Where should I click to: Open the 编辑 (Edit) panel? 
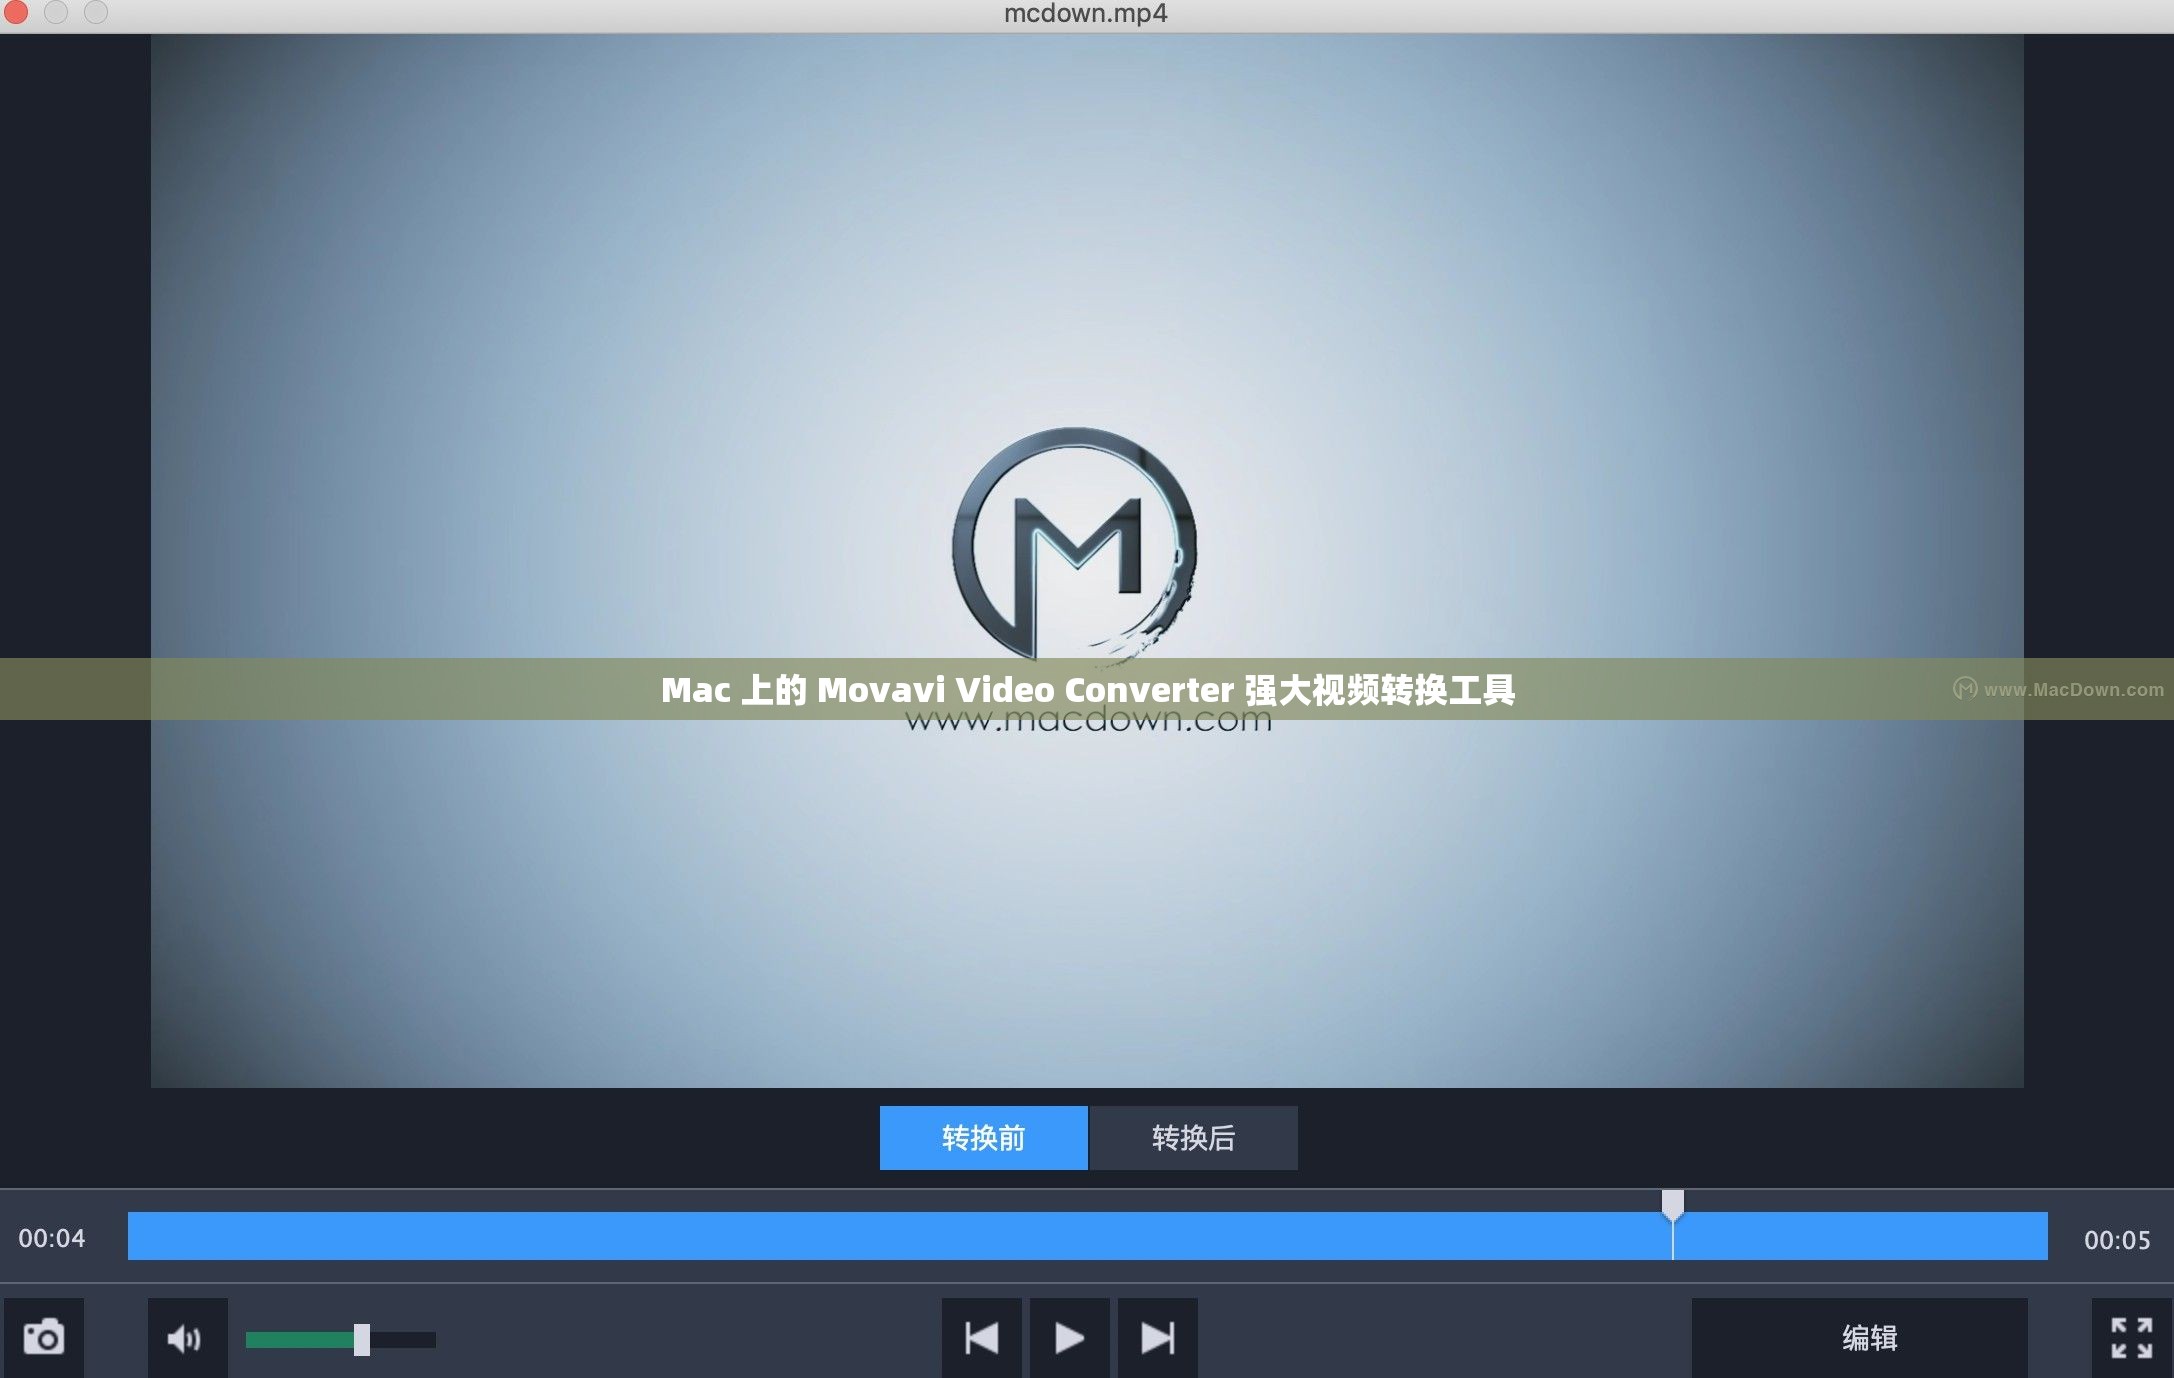1859,1338
